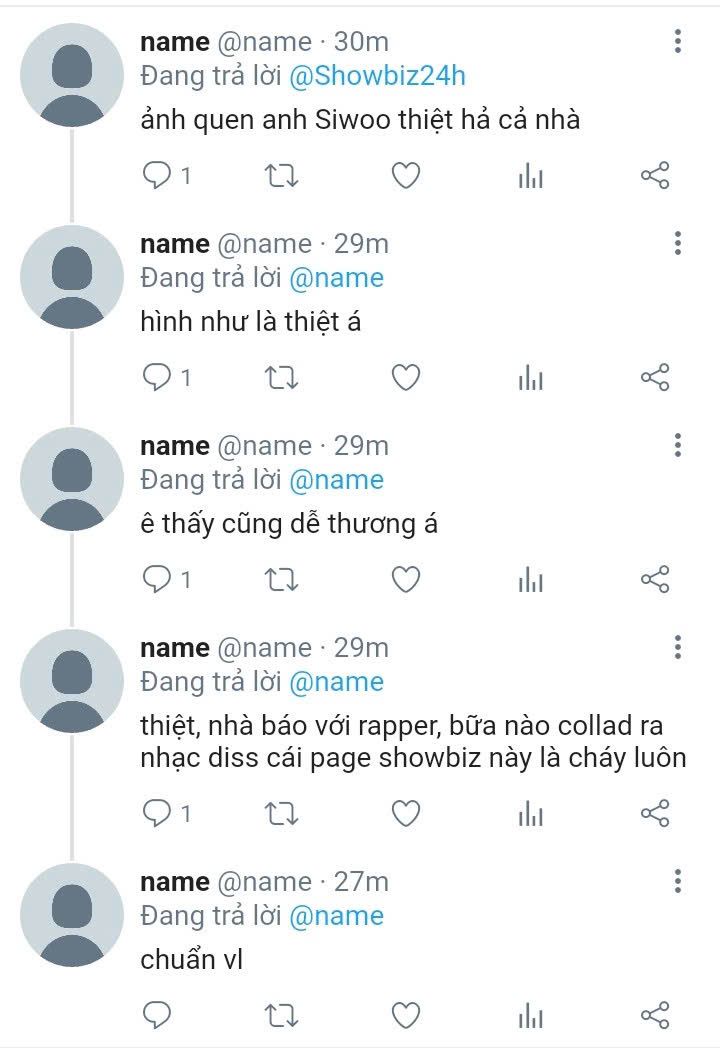720x1048 pixels.
Task: View analytics for 'ảnh quen anh Siwoo' tweet
Action: pyautogui.click(x=530, y=177)
